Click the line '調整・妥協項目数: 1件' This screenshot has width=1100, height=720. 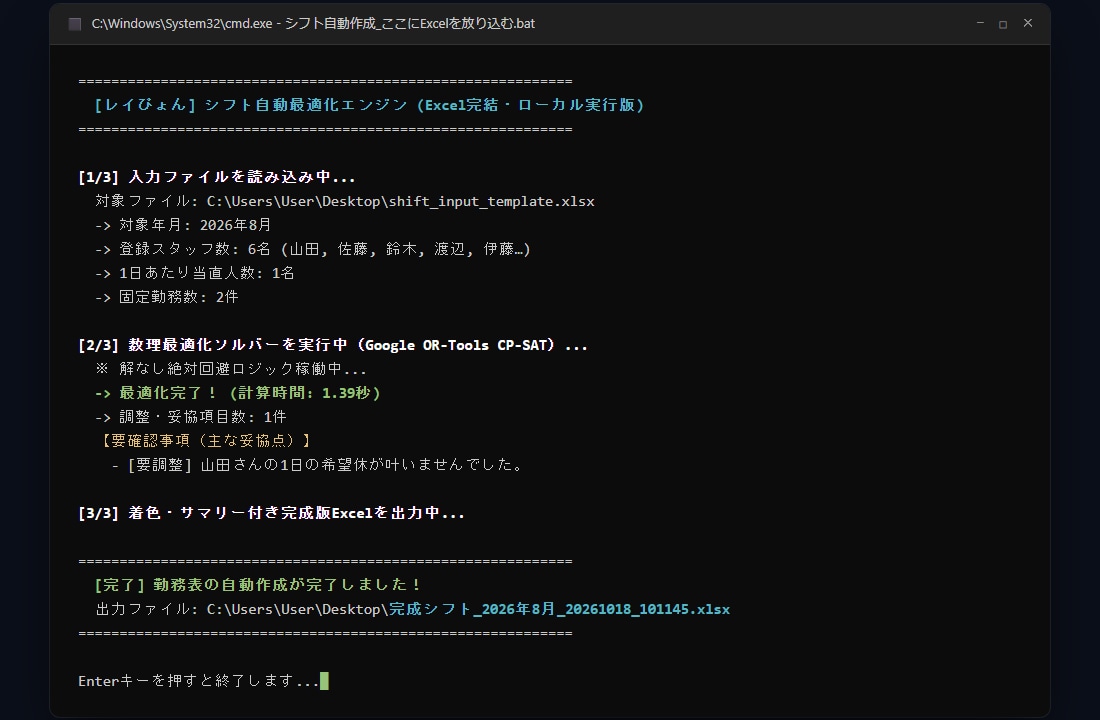(x=191, y=417)
